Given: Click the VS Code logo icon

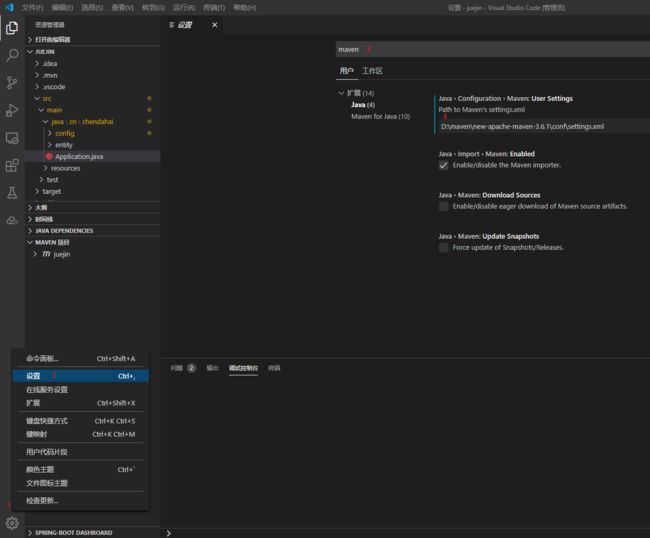Looking at the screenshot, I should click(x=9, y=7).
